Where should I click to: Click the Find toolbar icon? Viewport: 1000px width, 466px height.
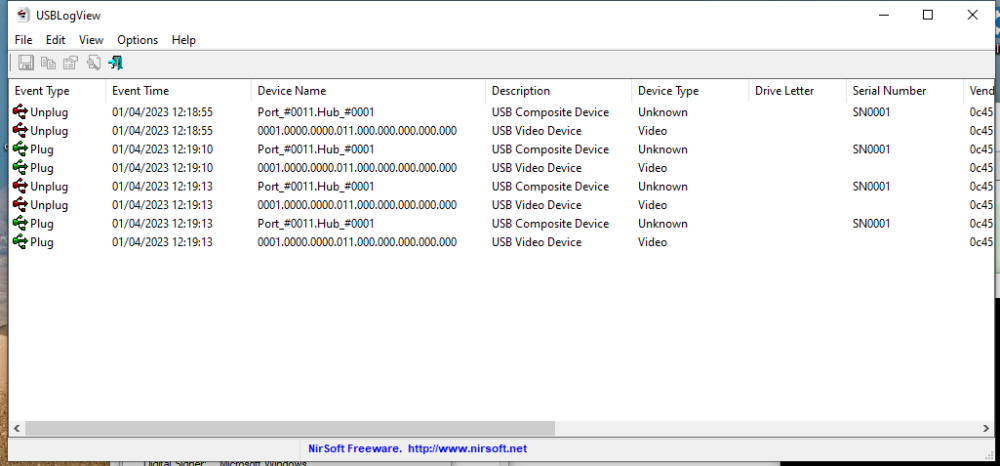pyautogui.click(x=93, y=63)
